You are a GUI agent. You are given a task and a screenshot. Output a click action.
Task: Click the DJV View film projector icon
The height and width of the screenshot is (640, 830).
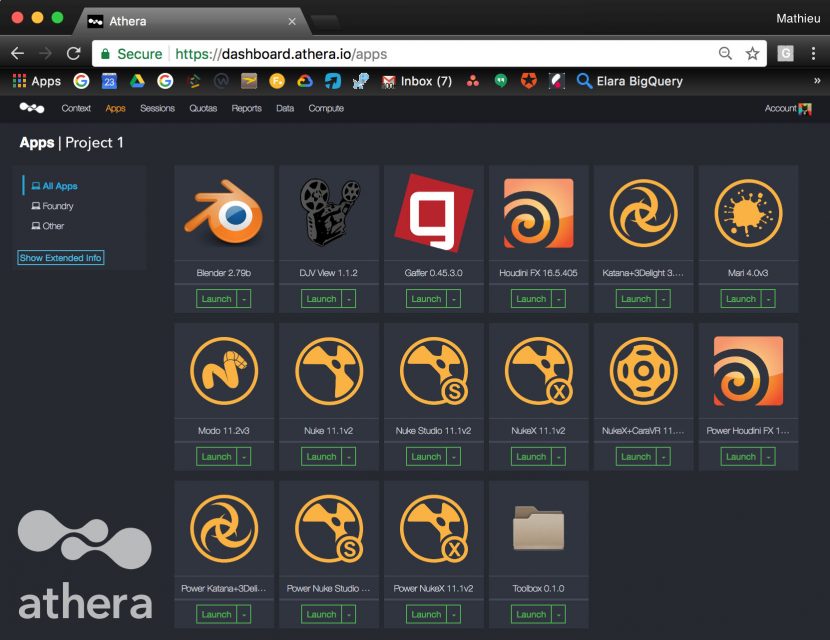click(329, 214)
